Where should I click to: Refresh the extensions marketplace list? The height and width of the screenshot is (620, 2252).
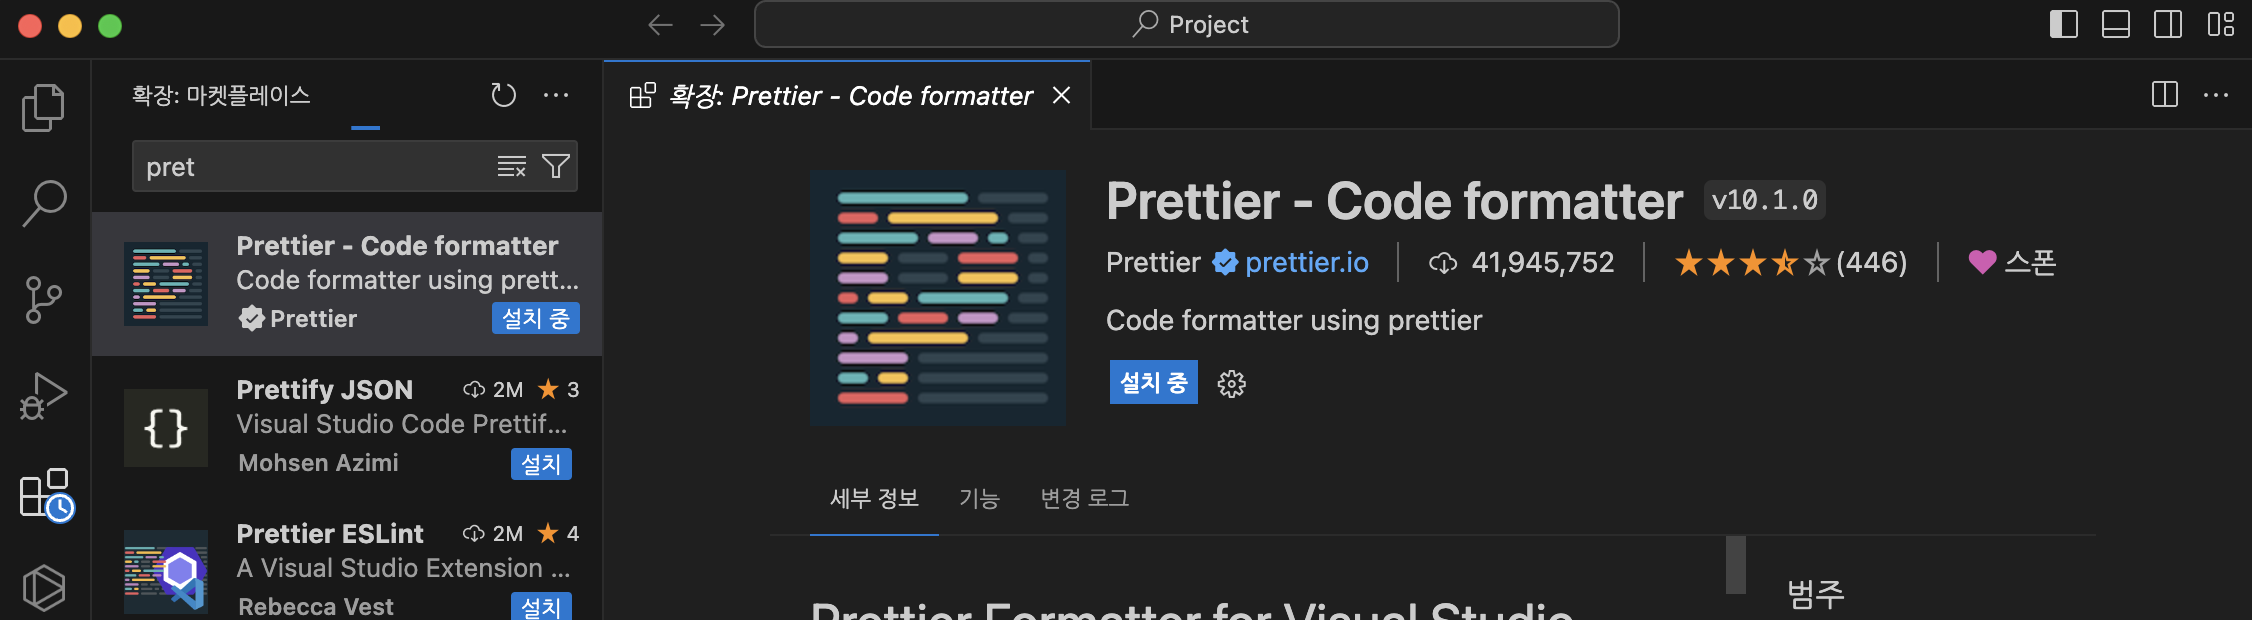point(503,95)
